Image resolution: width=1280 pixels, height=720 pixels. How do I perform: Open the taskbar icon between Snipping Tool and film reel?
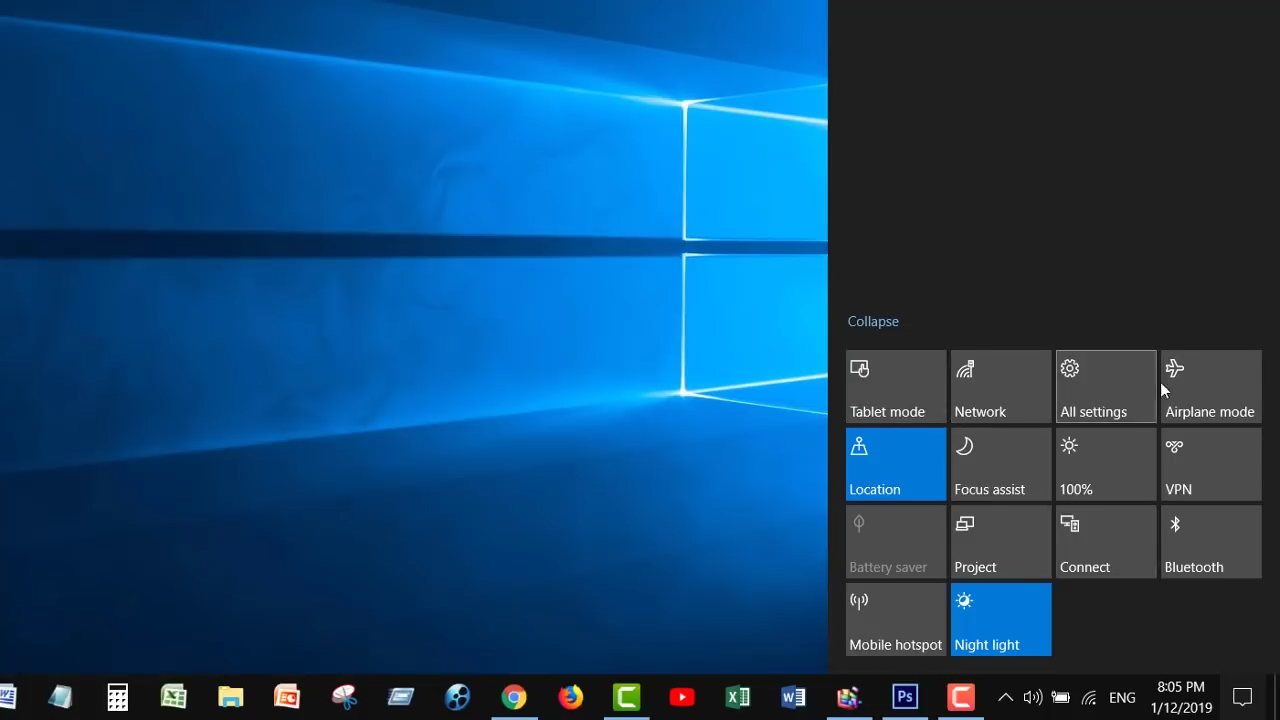pos(401,697)
